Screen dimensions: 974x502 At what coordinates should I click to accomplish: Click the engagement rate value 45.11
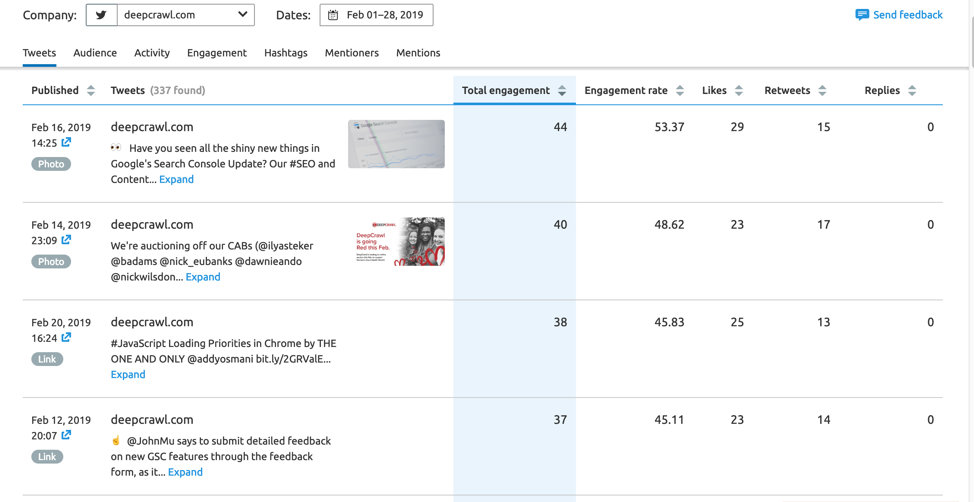pyautogui.click(x=670, y=420)
